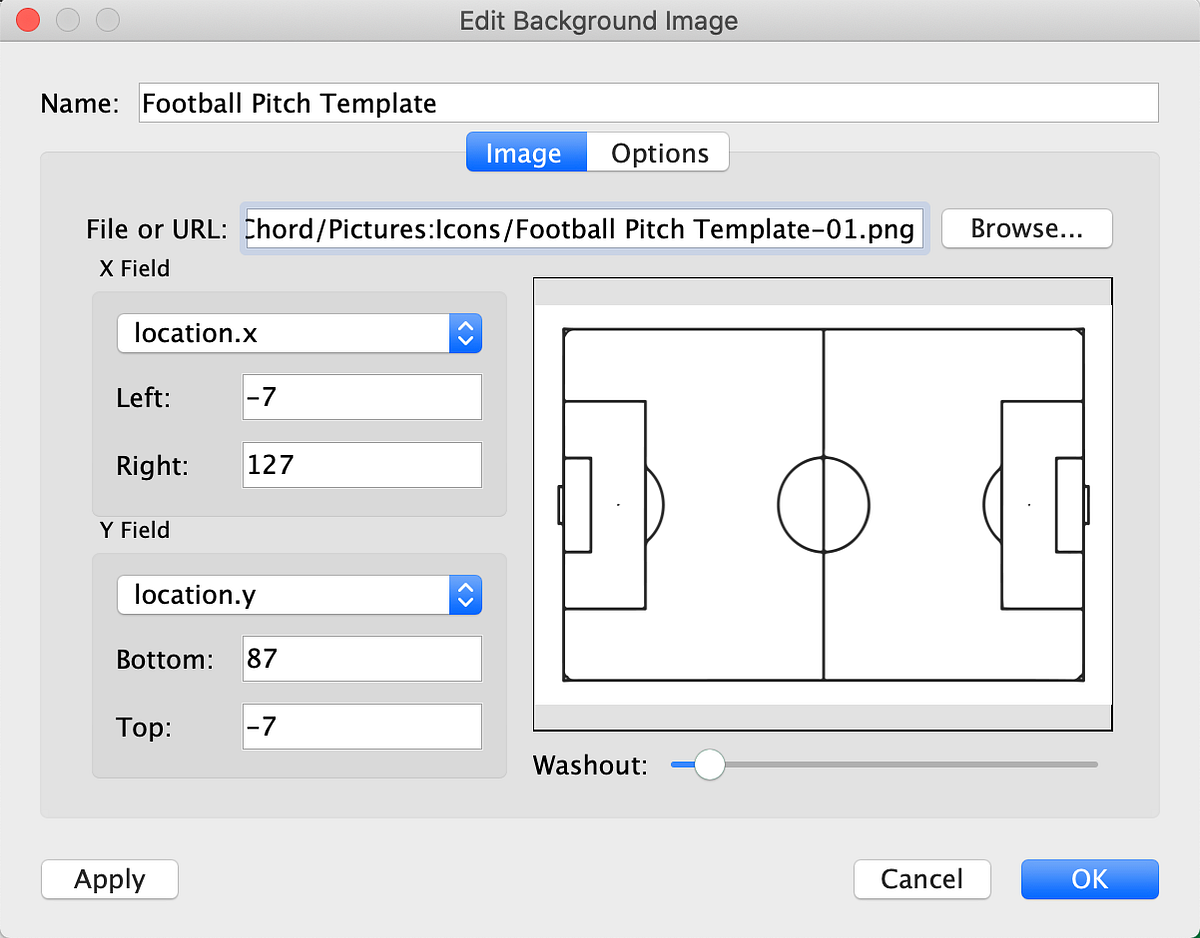Click the Y Field stepper arrows
Viewport: 1200px width, 938px height.
[465, 594]
